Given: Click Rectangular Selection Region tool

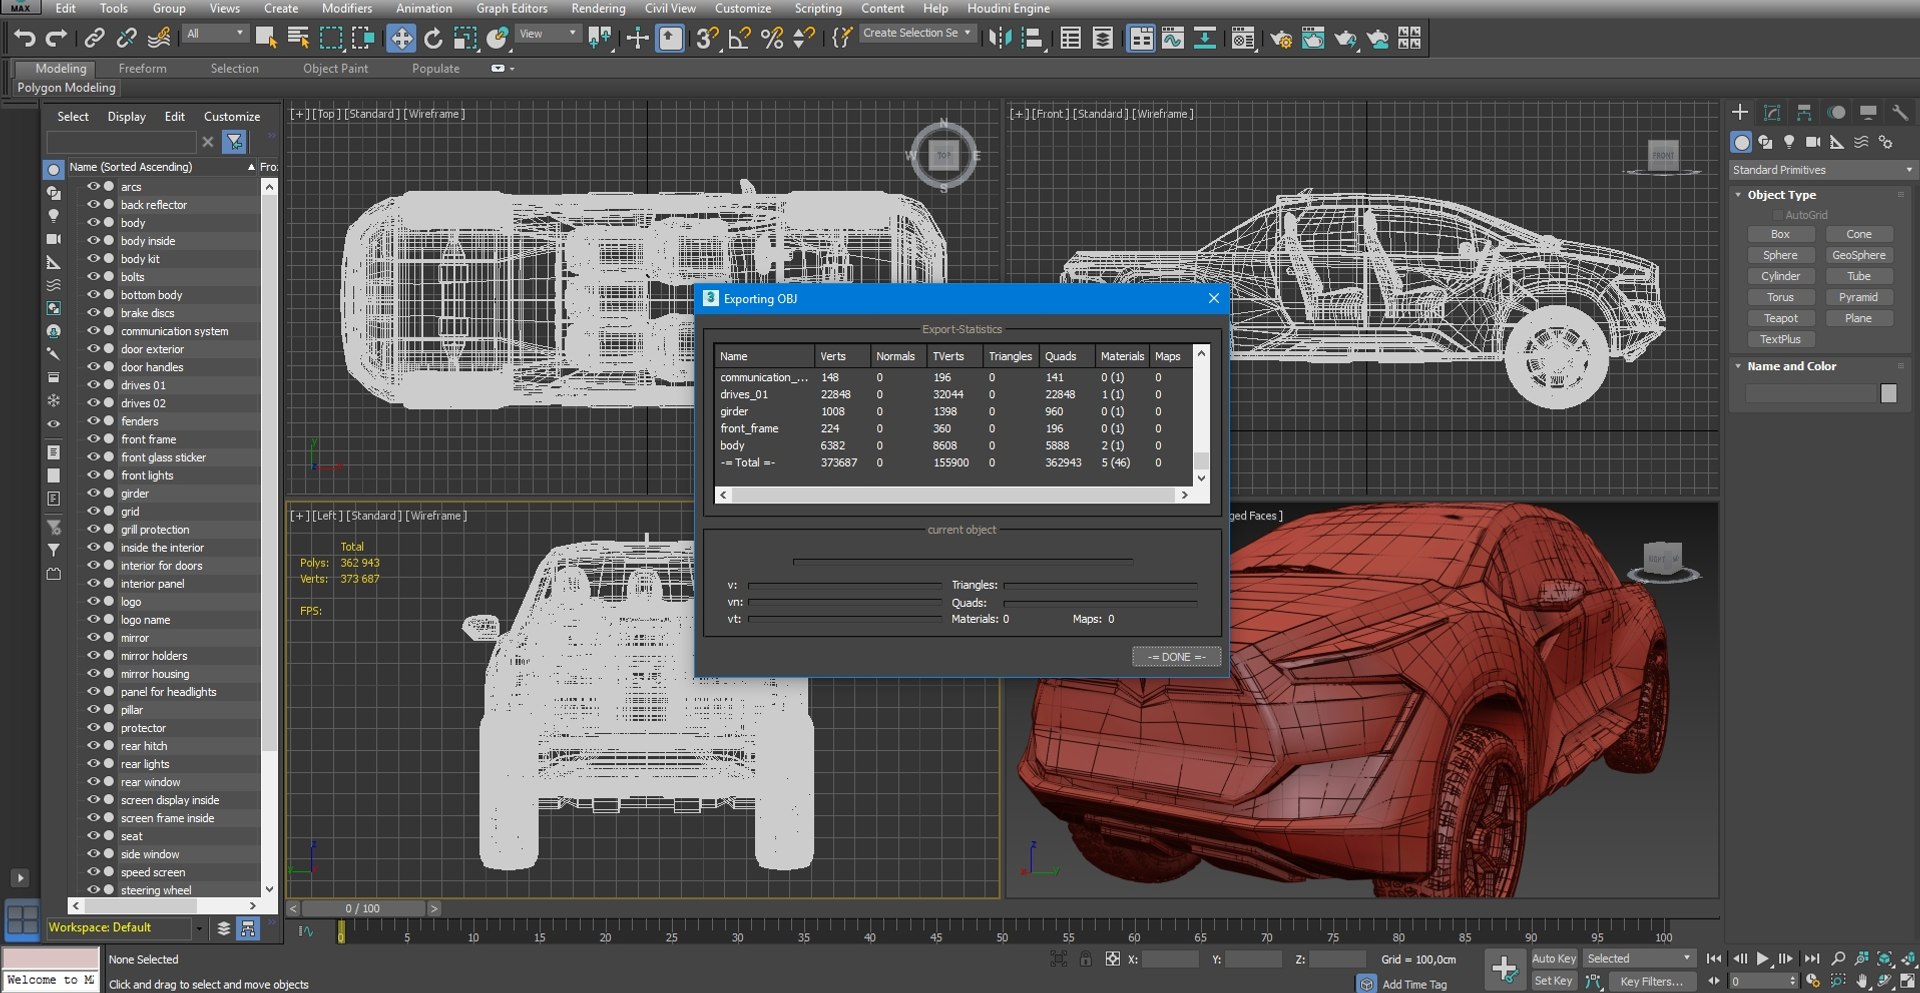Looking at the screenshot, I should (x=330, y=38).
